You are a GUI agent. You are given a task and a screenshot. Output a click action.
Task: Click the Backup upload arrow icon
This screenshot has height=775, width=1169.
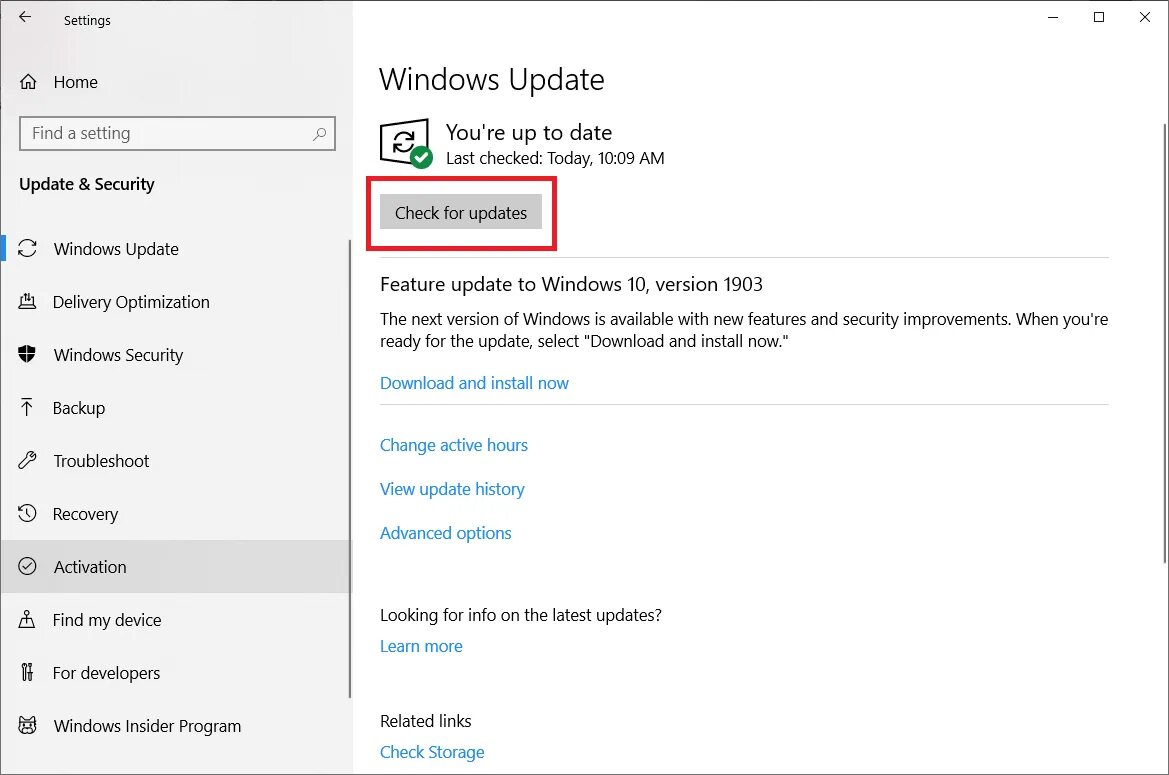point(27,407)
